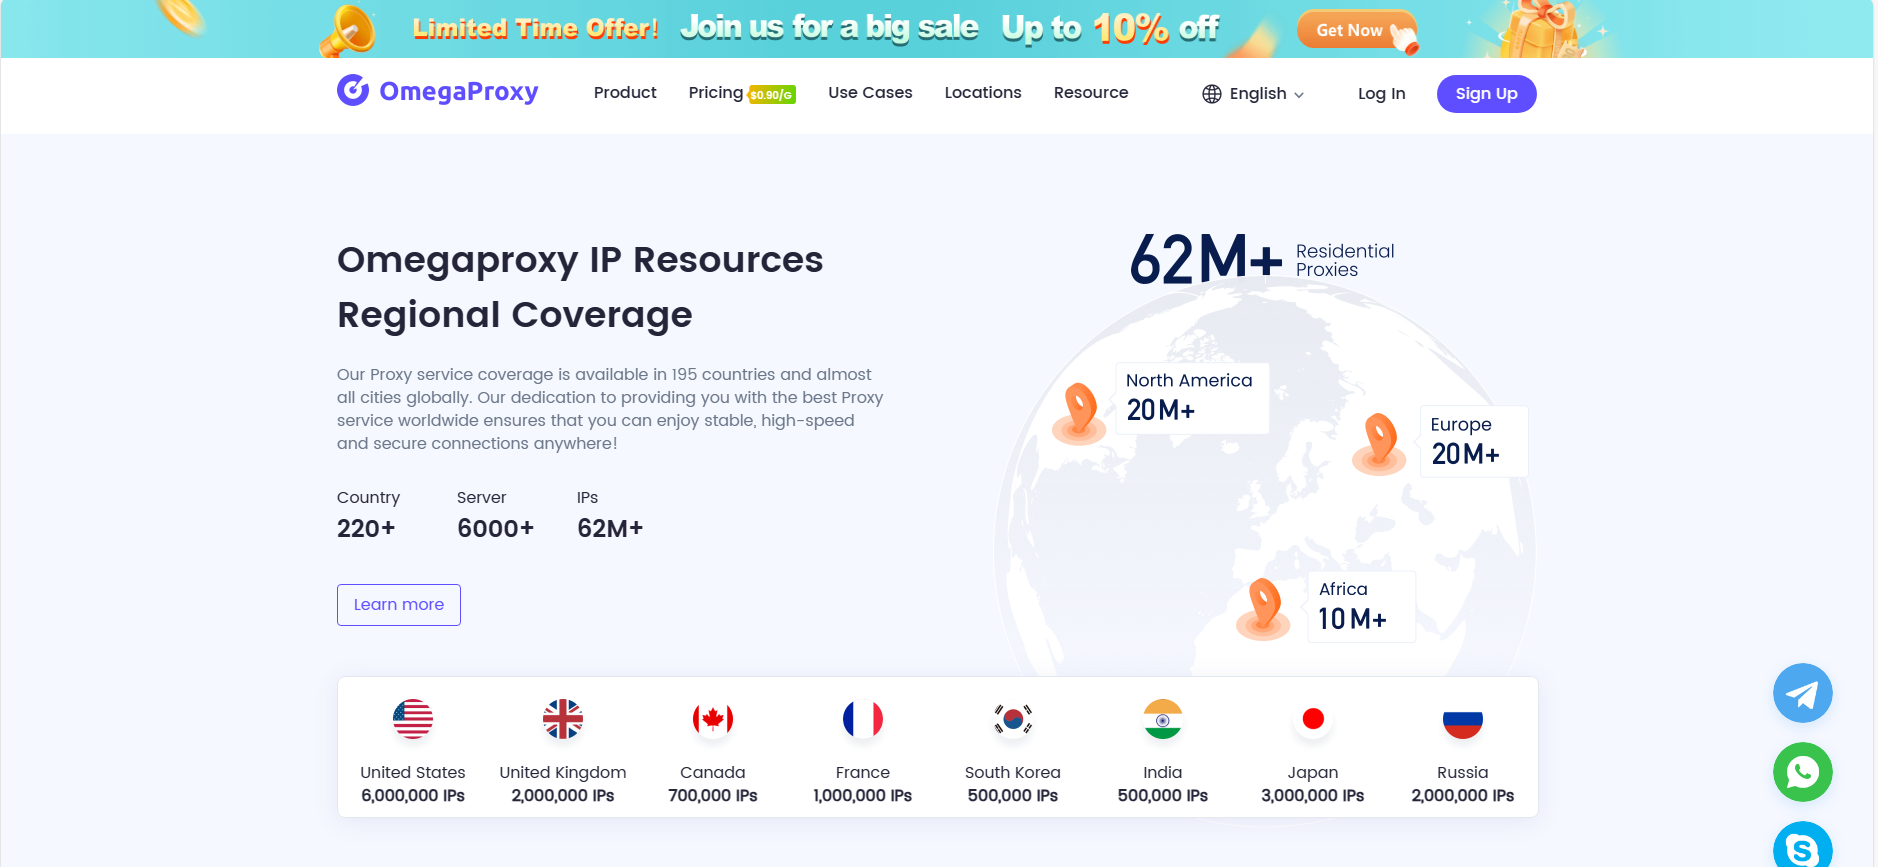Click the North America map pin
Screen dimensions: 1878x867
pyautogui.click(x=1080, y=412)
